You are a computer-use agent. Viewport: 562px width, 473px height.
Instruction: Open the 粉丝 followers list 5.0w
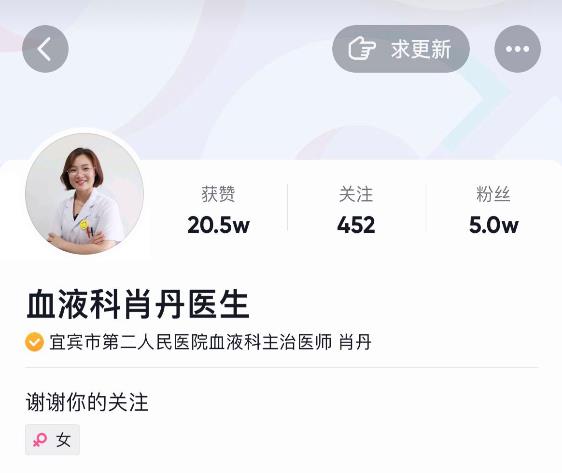(x=494, y=210)
